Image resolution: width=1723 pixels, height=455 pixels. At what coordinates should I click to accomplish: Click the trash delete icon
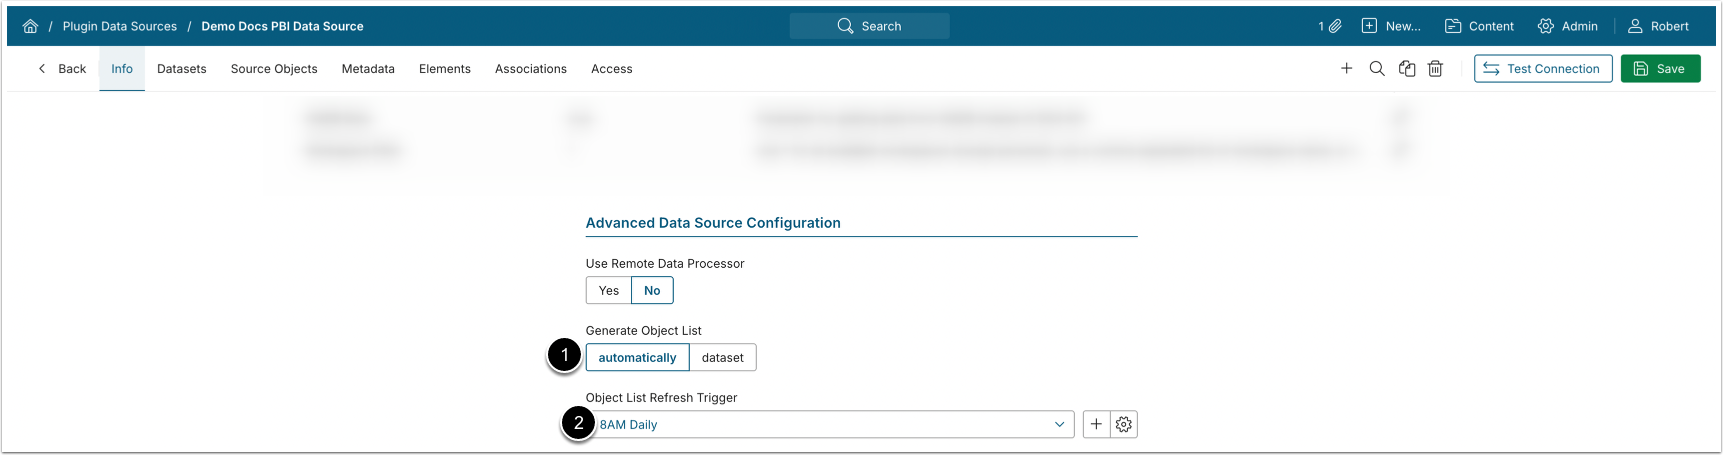tap(1435, 69)
